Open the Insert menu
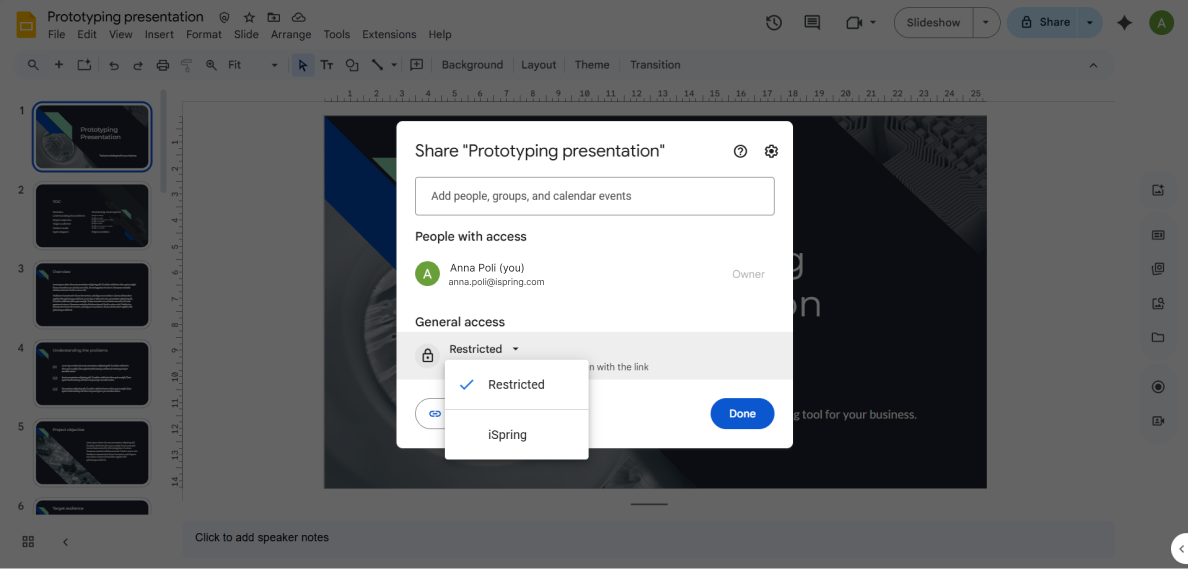The height and width of the screenshot is (569, 1188). 159,34
